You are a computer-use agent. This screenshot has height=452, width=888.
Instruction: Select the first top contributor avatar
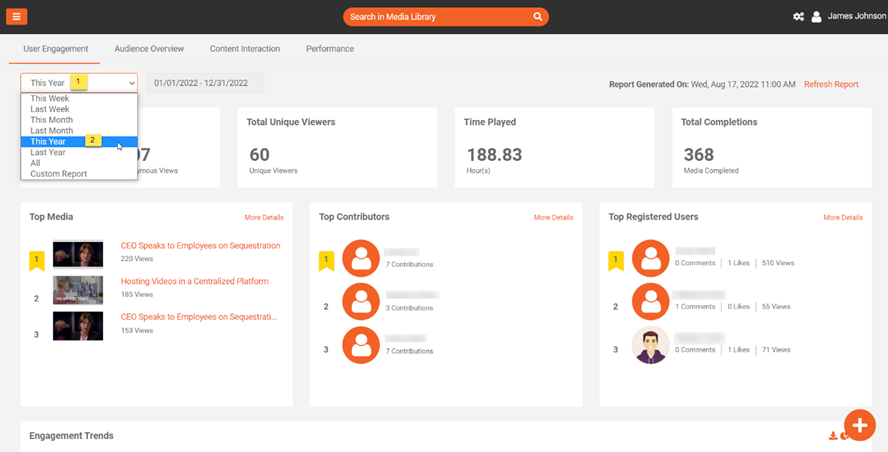click(361, 259)
